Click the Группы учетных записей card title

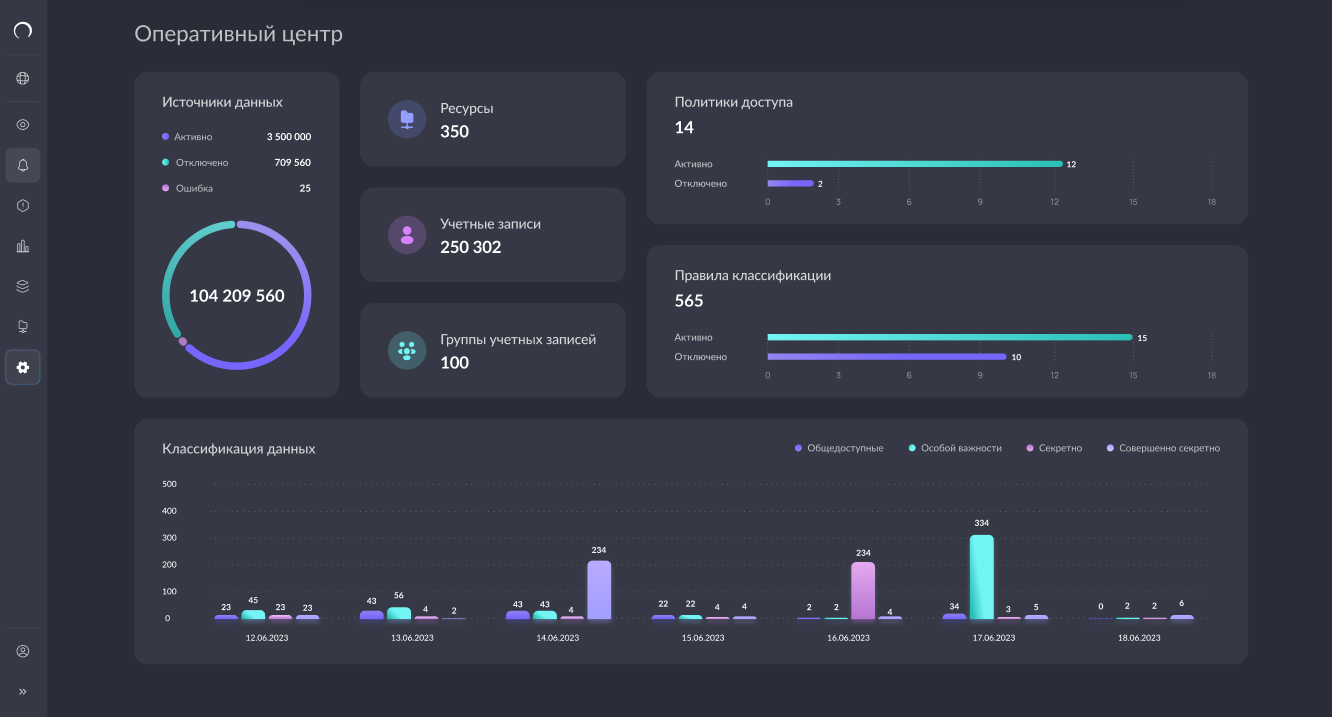click(518, 339)
